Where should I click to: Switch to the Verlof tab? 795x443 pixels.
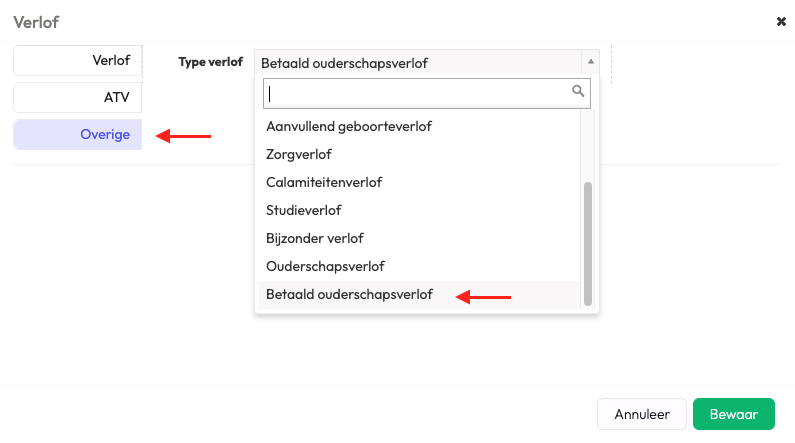point(78,60)
